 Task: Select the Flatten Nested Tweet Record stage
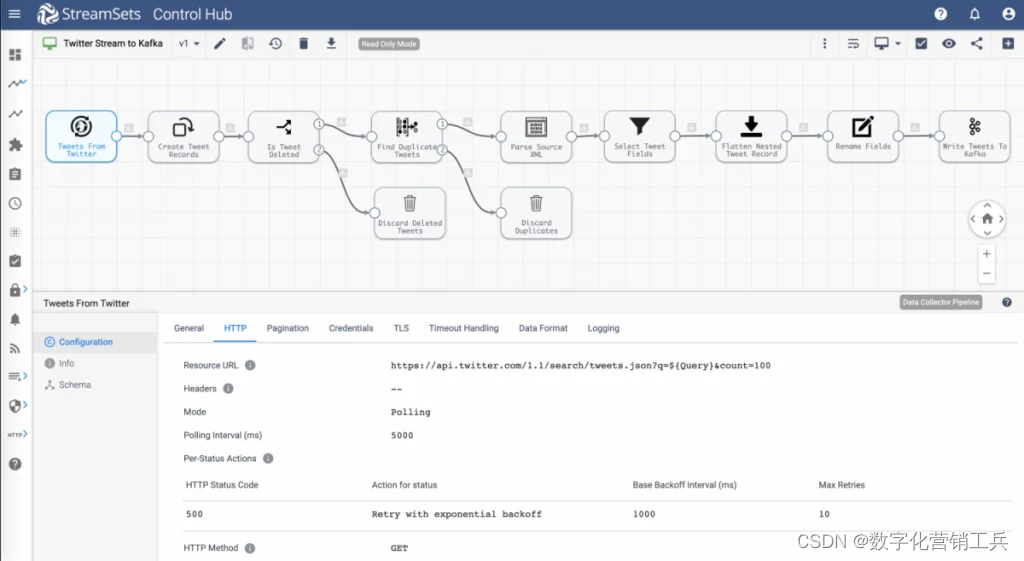[751, 136]
